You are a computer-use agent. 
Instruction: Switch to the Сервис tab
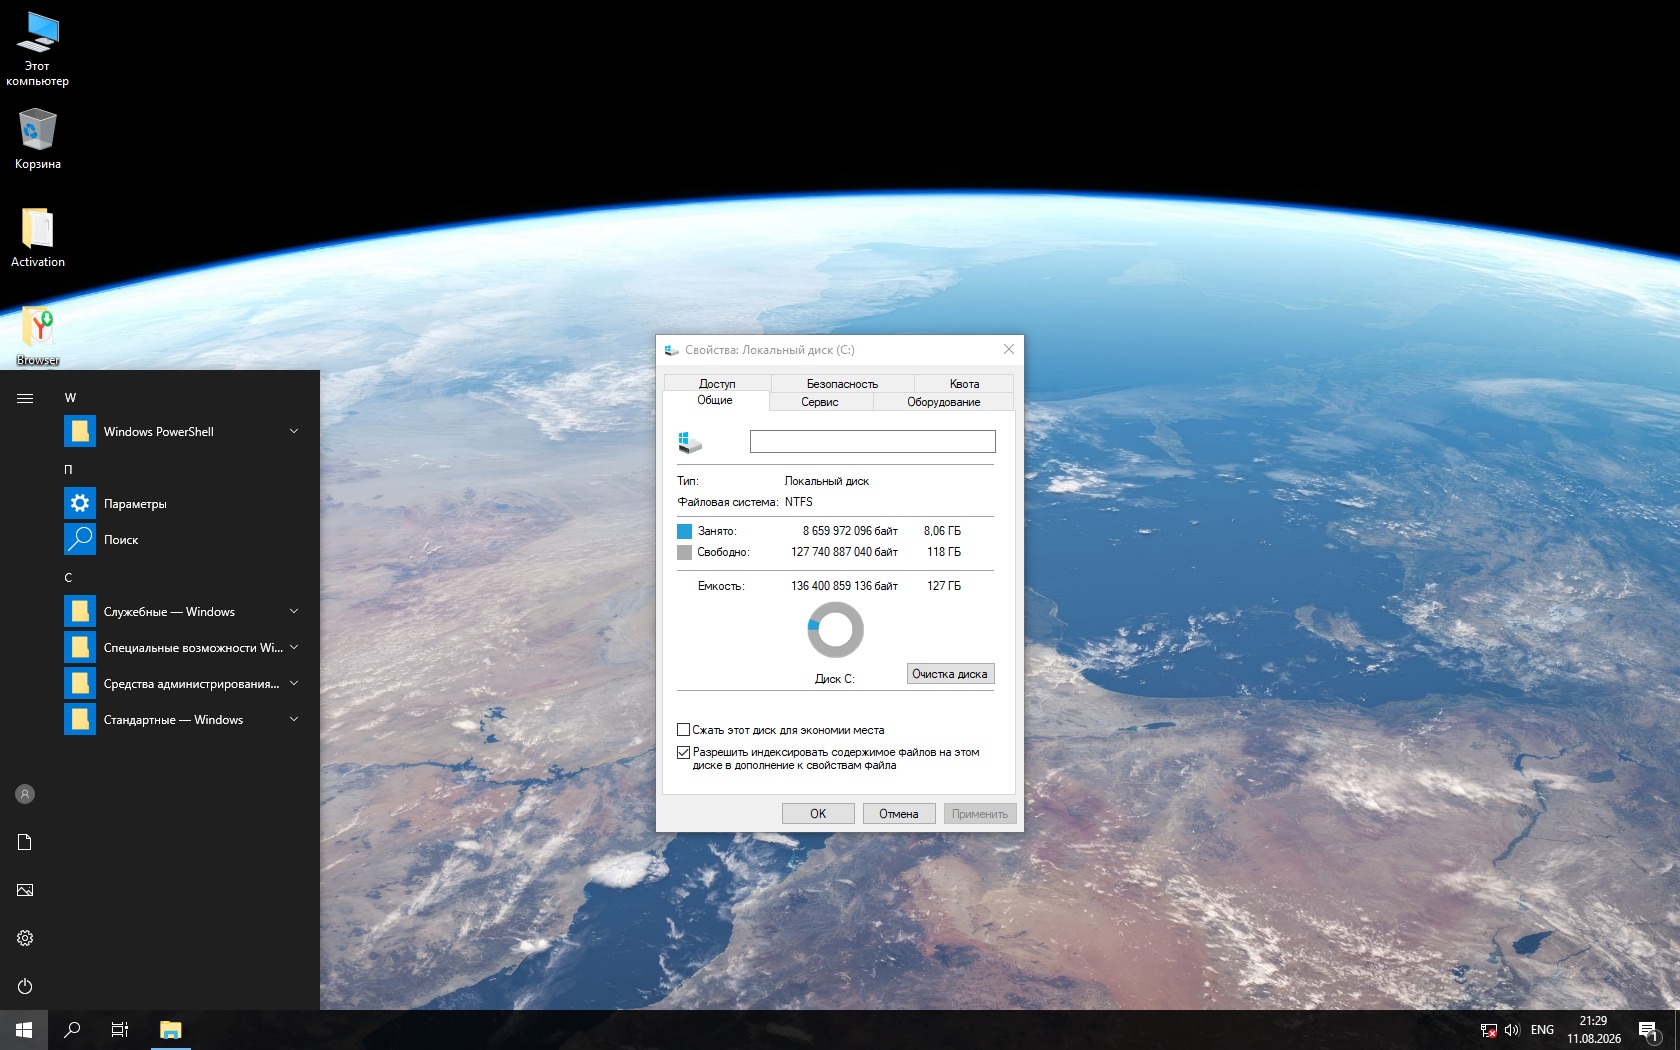coord(820,402)
